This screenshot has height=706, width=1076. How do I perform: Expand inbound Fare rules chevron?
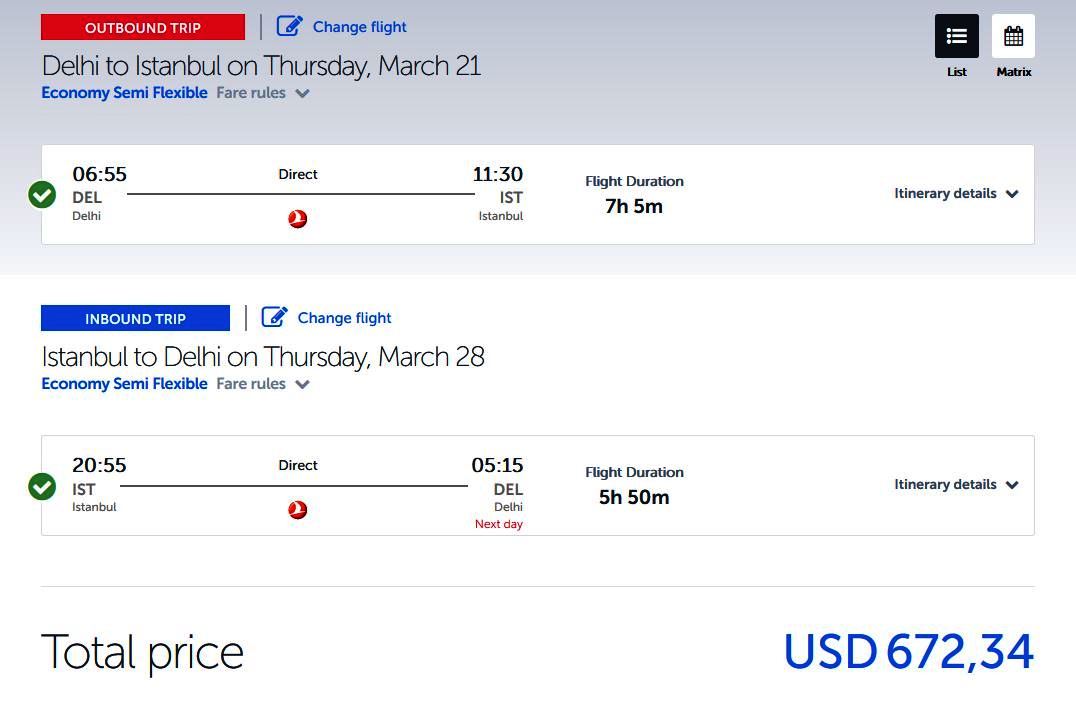tap(303, 384)
